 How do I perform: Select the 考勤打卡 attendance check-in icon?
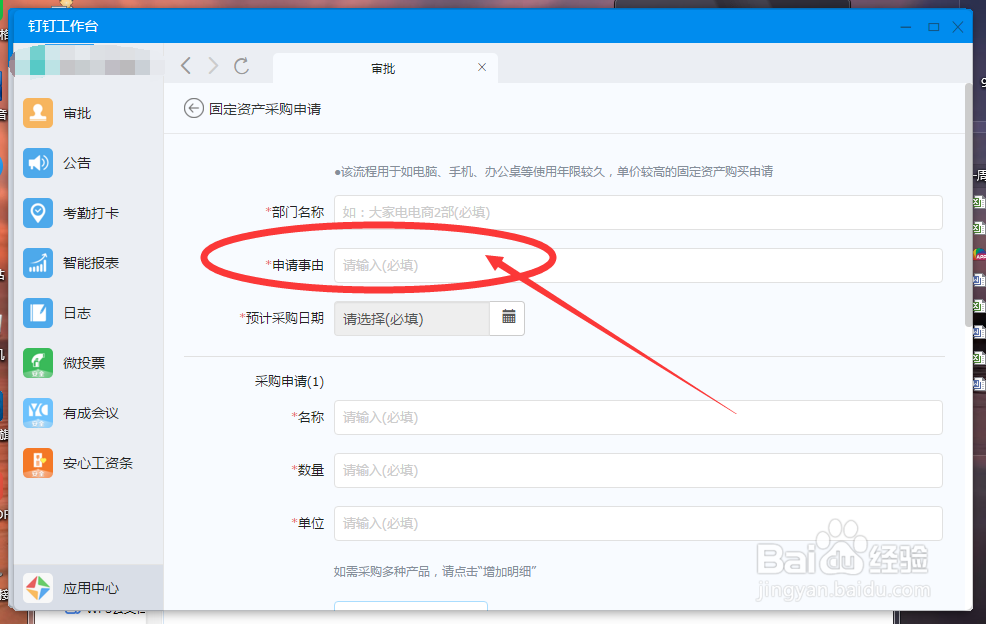click(x=37, y=213)
